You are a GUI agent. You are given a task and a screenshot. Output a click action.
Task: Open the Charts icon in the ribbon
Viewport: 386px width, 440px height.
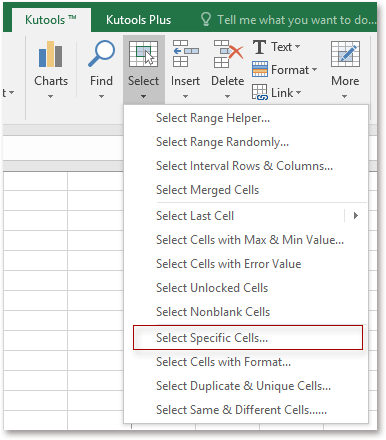tap(51, 55)
